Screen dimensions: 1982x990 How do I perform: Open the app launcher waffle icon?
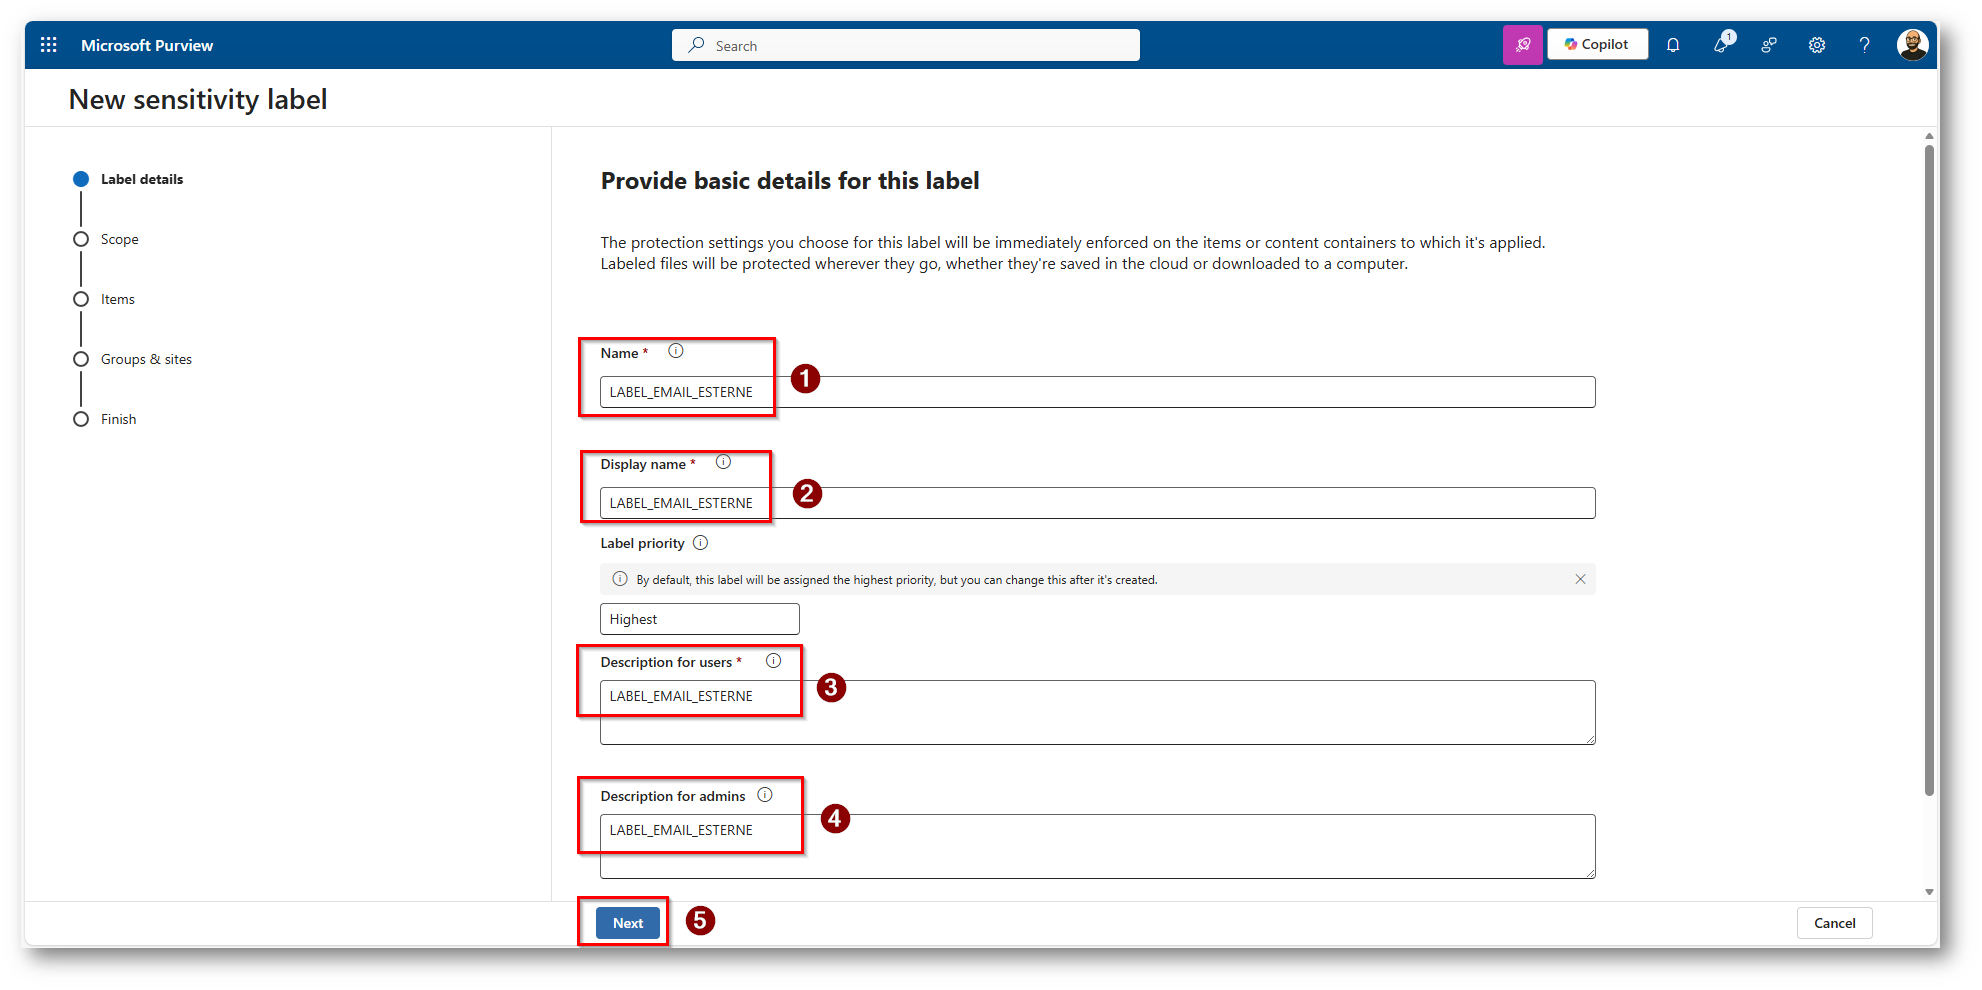pyautogui.click(x=48, y=45)
